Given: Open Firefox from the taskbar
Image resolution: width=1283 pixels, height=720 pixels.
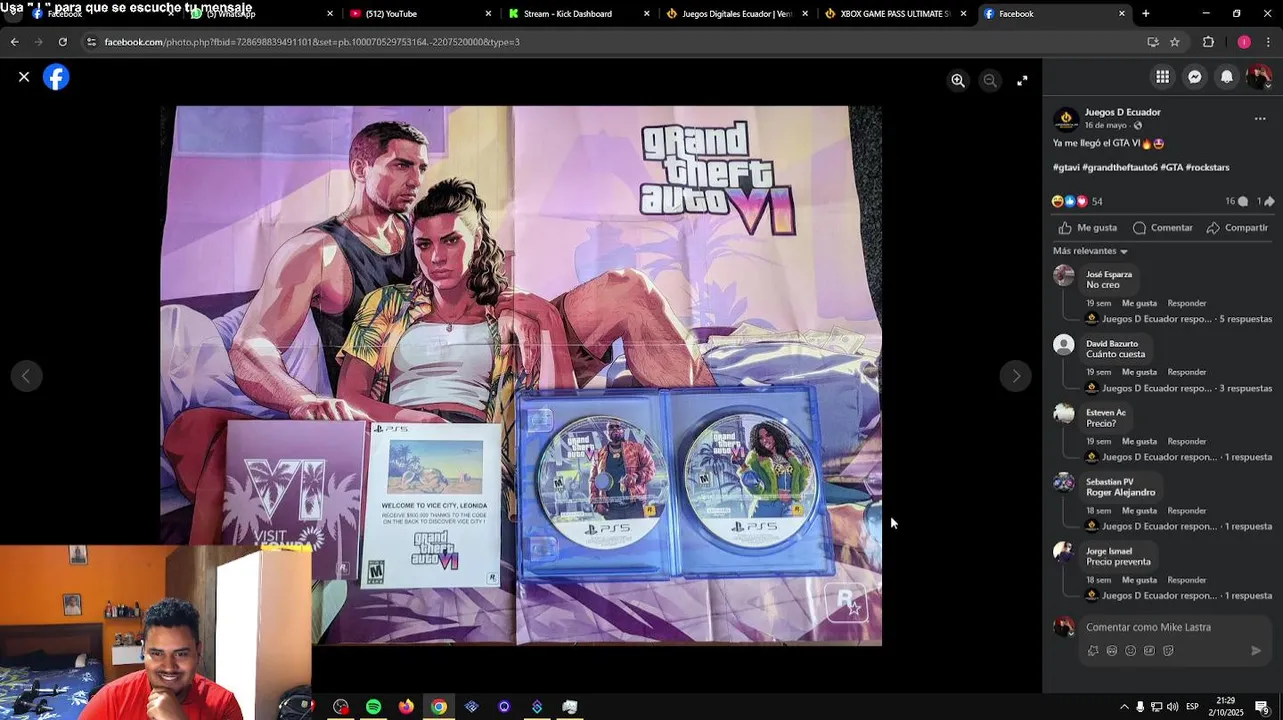Looking at the screenshot, I should [x=406, y=707].
